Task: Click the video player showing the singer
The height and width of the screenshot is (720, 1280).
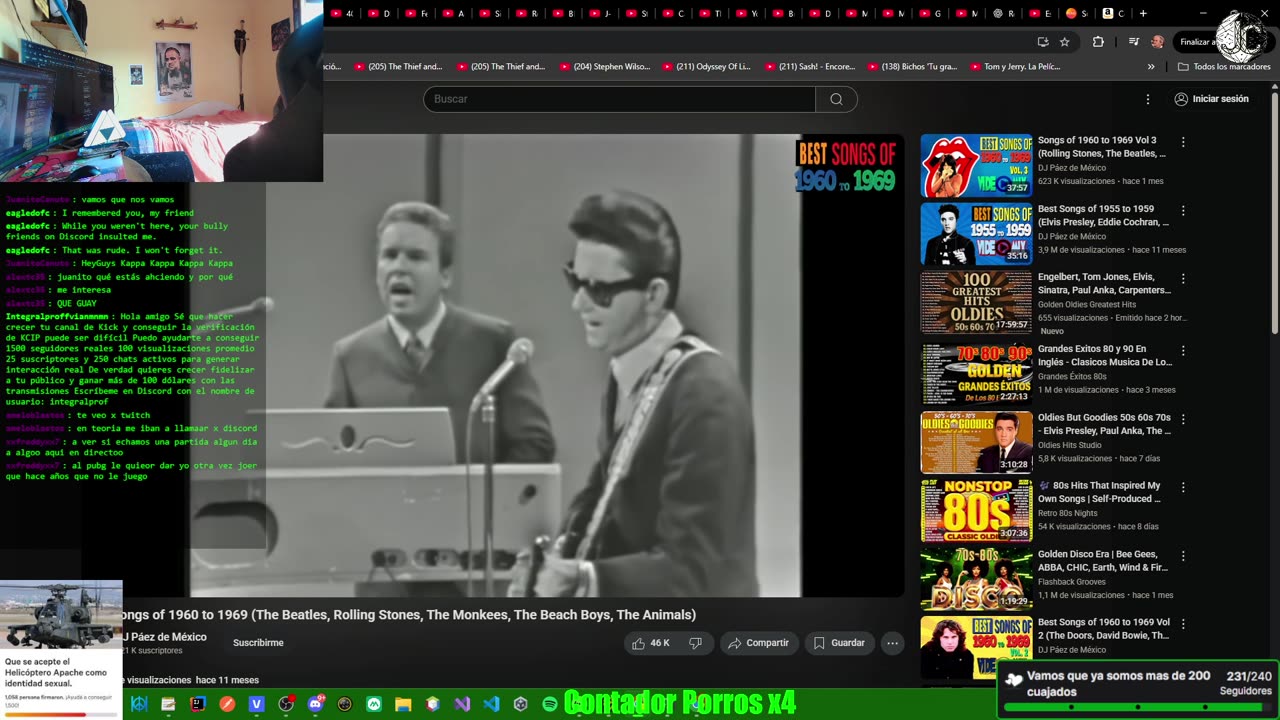Action: [x=548, y=365]
